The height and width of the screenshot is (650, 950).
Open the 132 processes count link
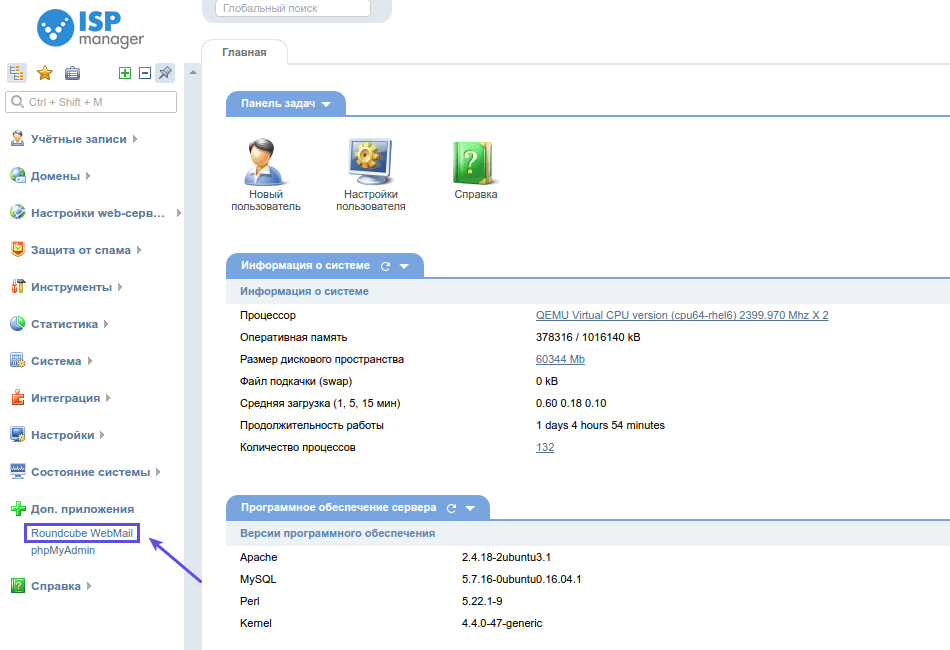545,447
